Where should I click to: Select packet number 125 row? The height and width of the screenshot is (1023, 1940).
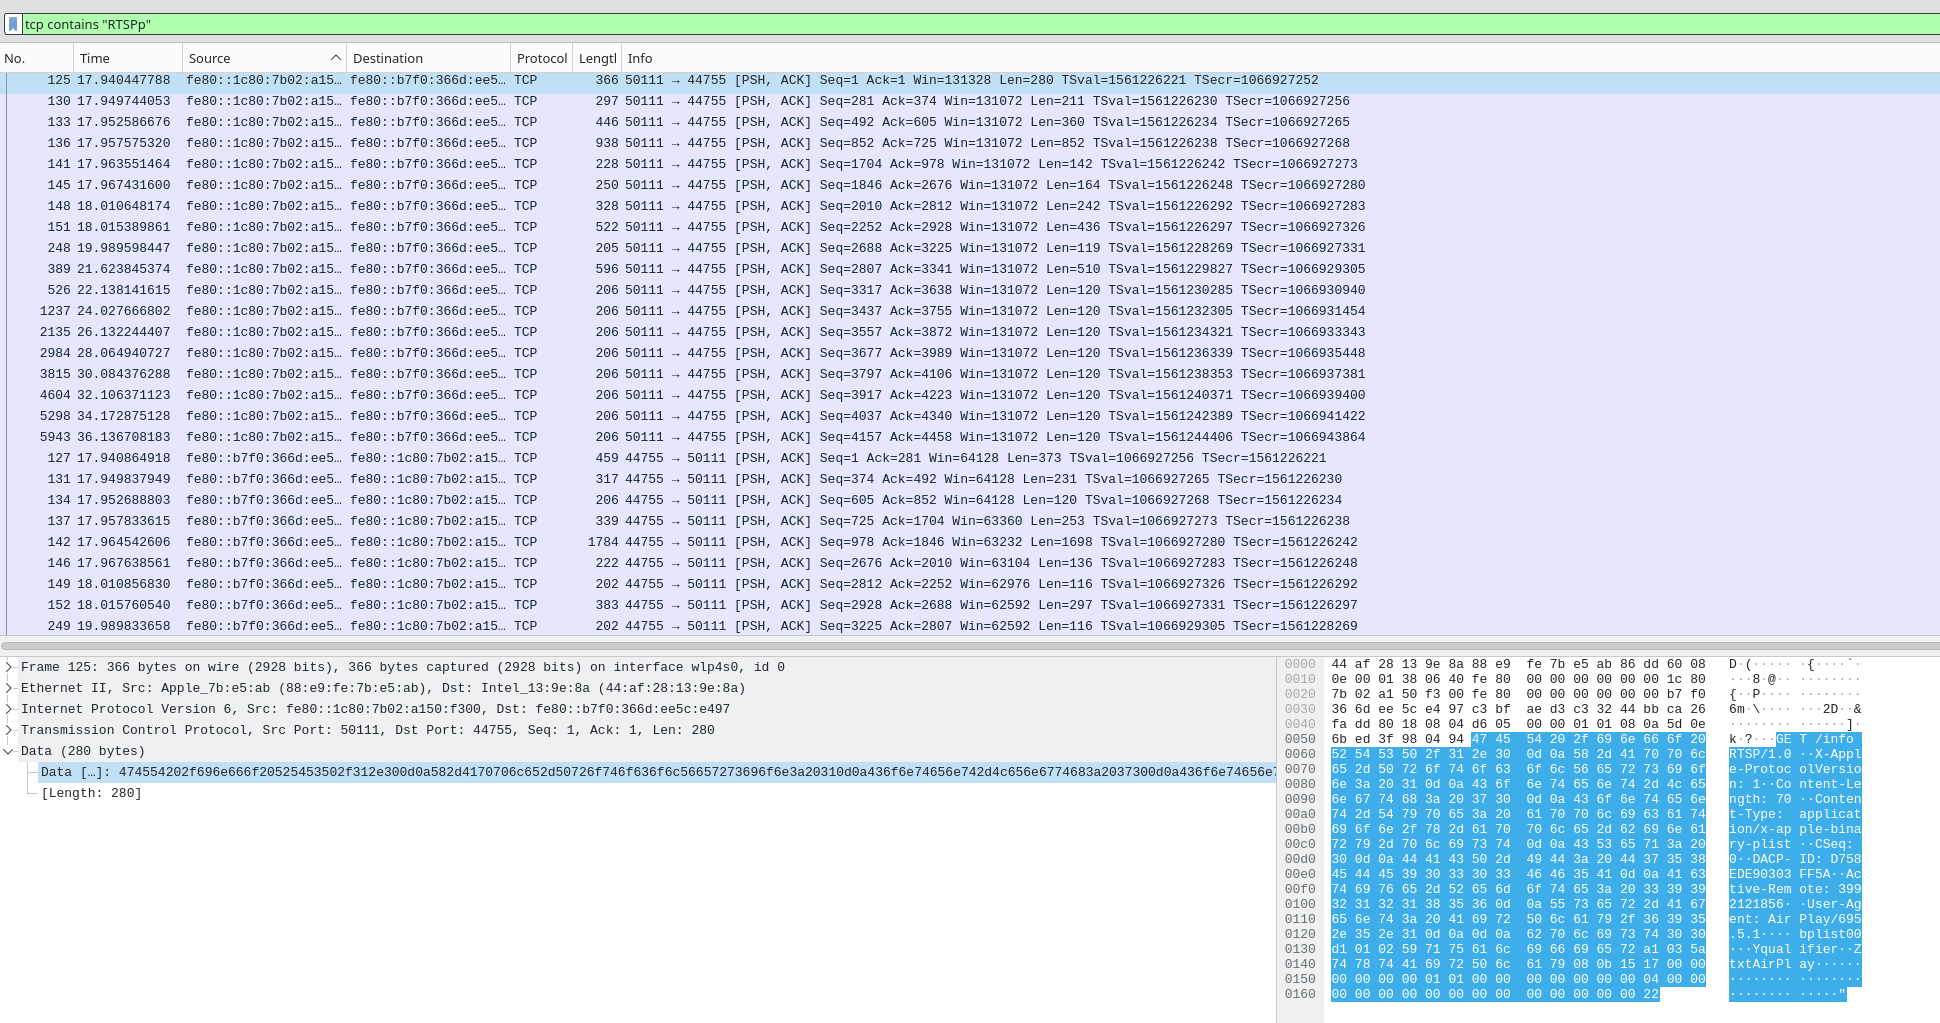(970, 80)
